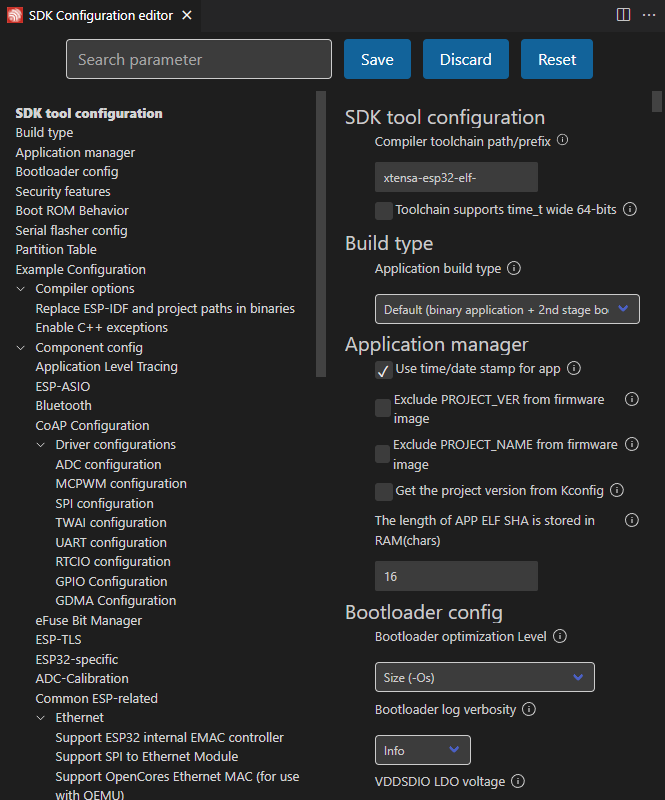Viewport: 665px width, 800px height.
Task: Click the left tree panel scrollbar
Action: [321, 234]
